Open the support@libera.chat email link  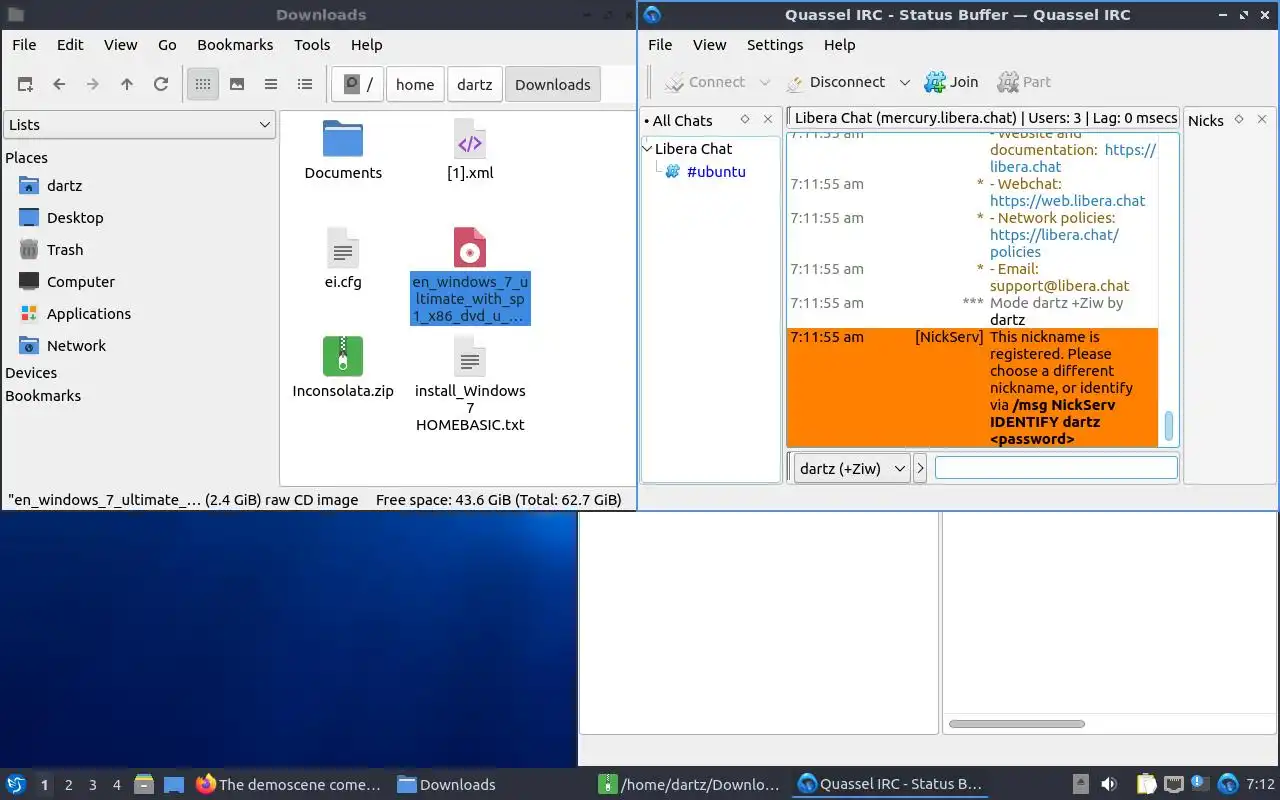pyautogui.click(x=1059, y=286)
